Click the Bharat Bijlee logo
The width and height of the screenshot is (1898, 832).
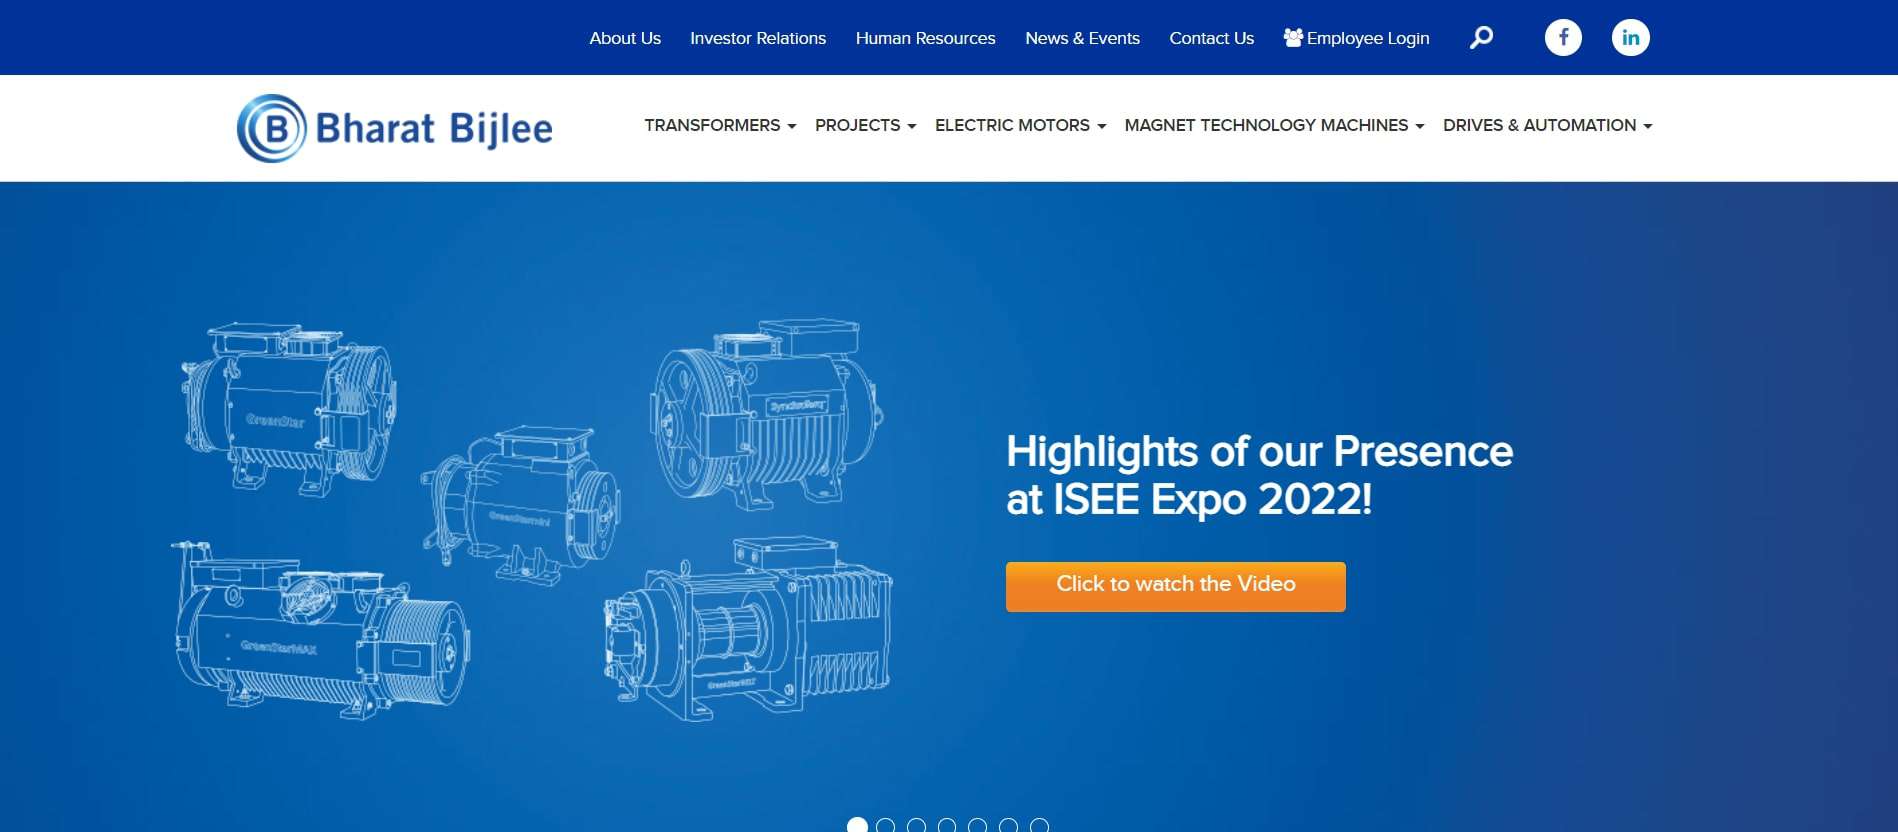point(395,129)
